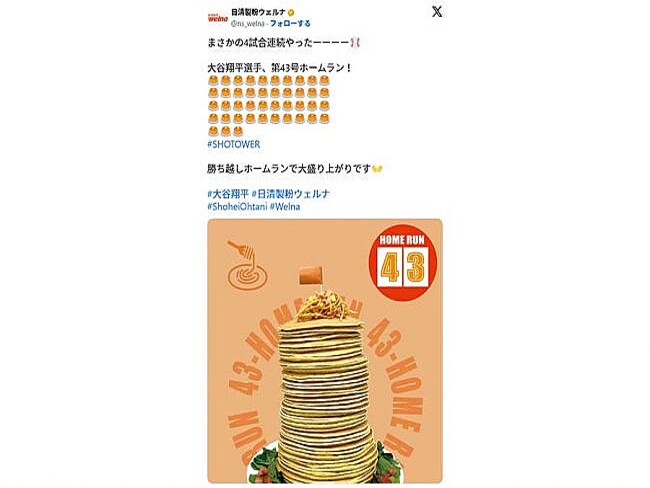Click the red HOME RUN 43 badge

(403, 262)
